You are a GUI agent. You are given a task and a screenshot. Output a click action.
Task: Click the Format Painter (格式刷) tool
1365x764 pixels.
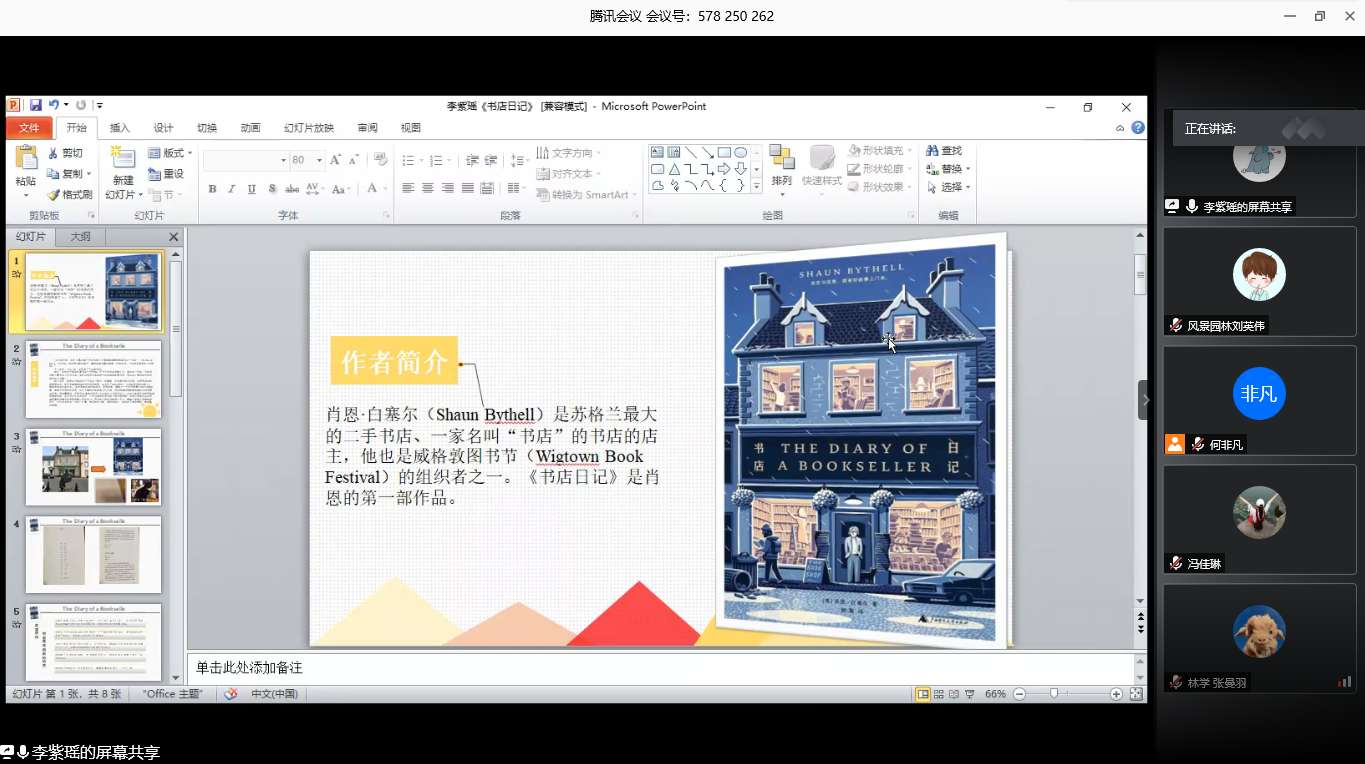[70, 194]
